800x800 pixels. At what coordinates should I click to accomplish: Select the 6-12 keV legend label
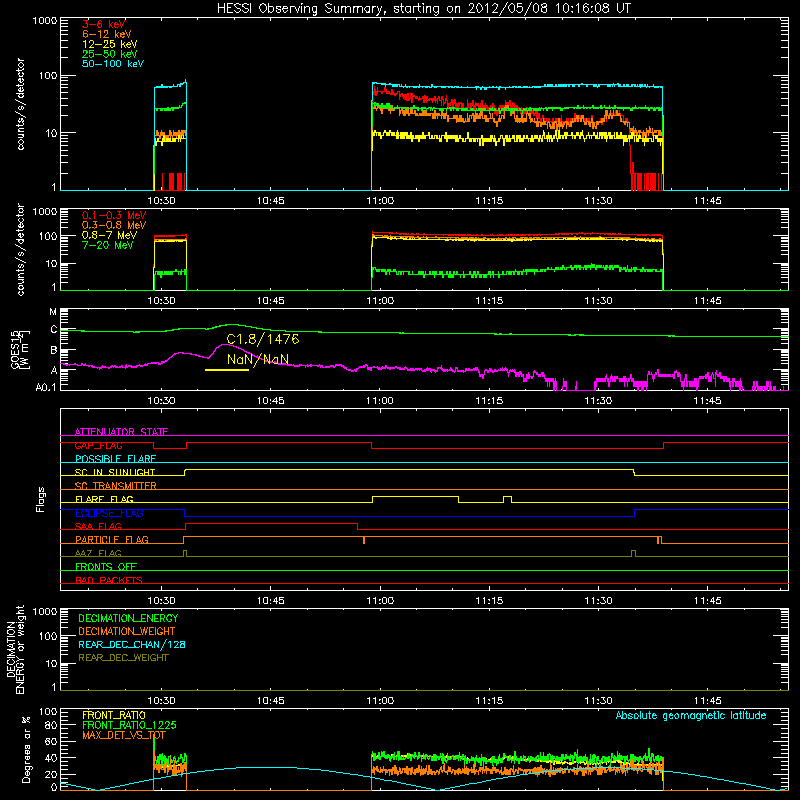coord(107,34)
